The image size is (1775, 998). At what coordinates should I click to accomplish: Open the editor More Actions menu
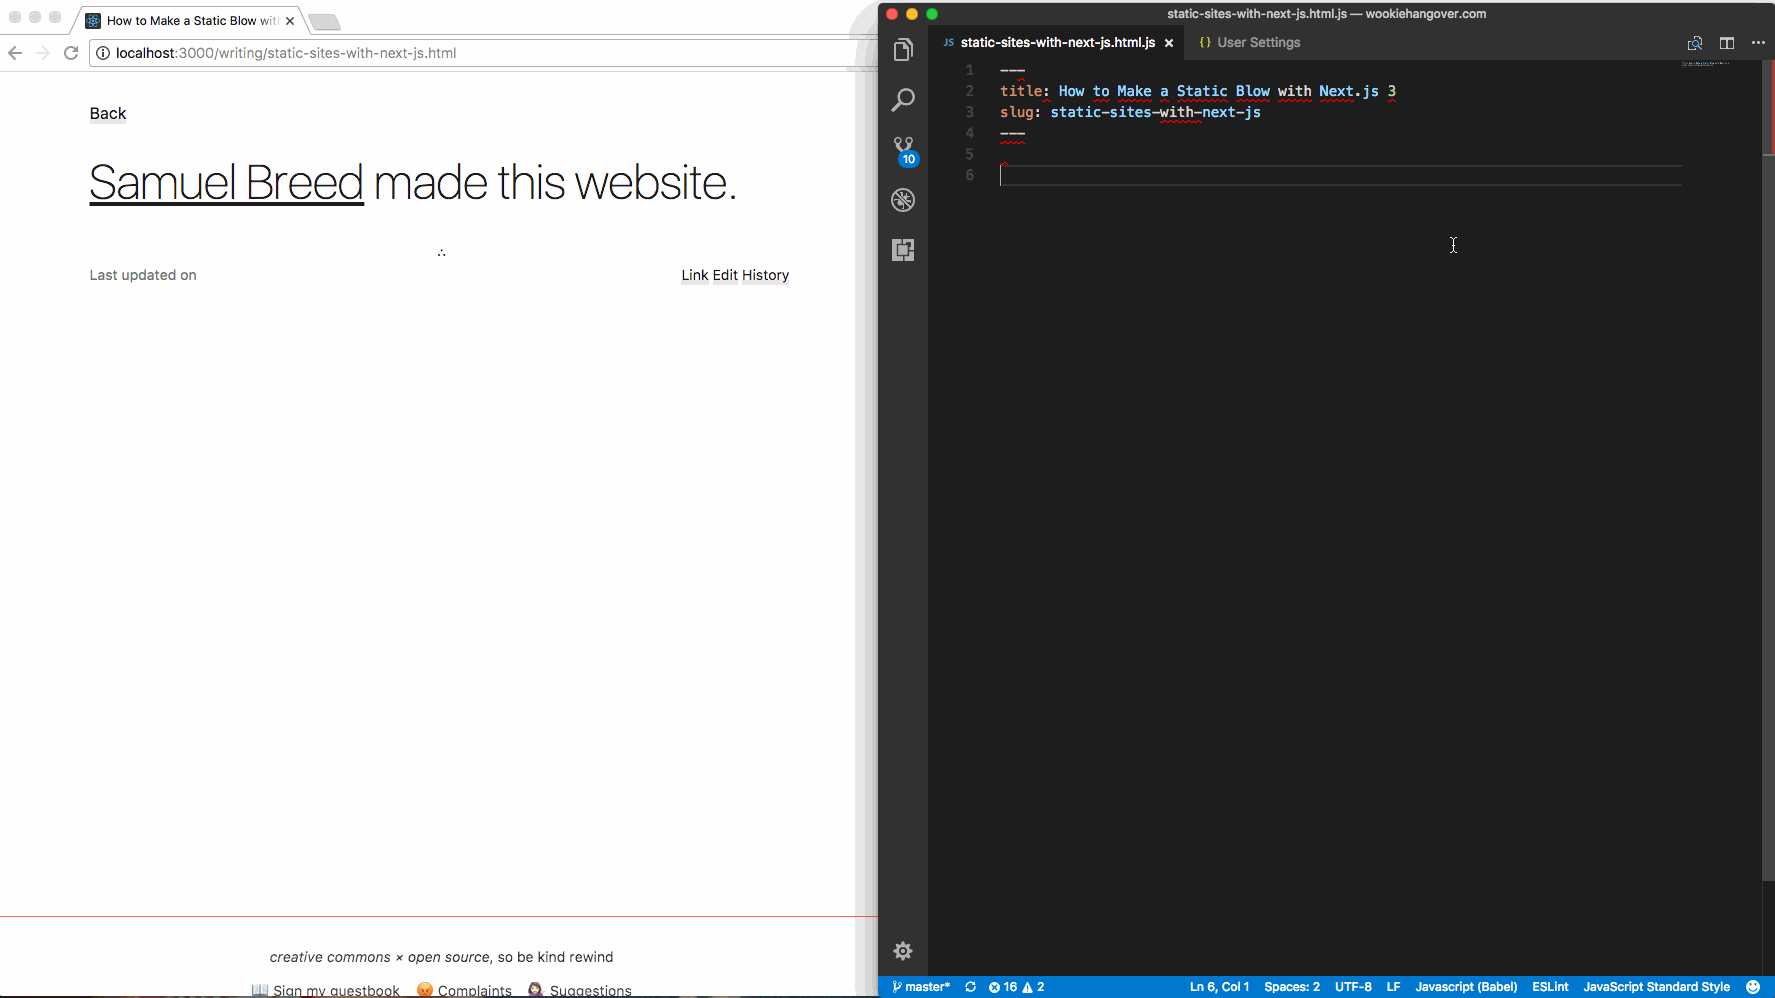click(x=1758, y=43)
